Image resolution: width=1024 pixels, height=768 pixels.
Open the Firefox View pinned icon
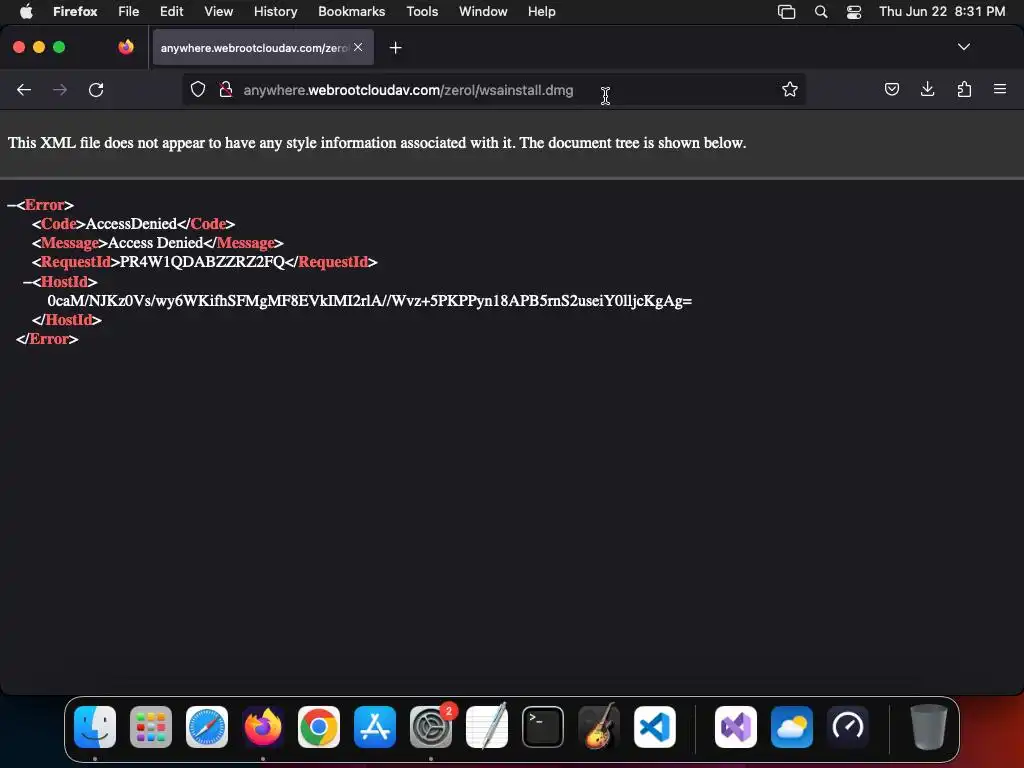126,47
